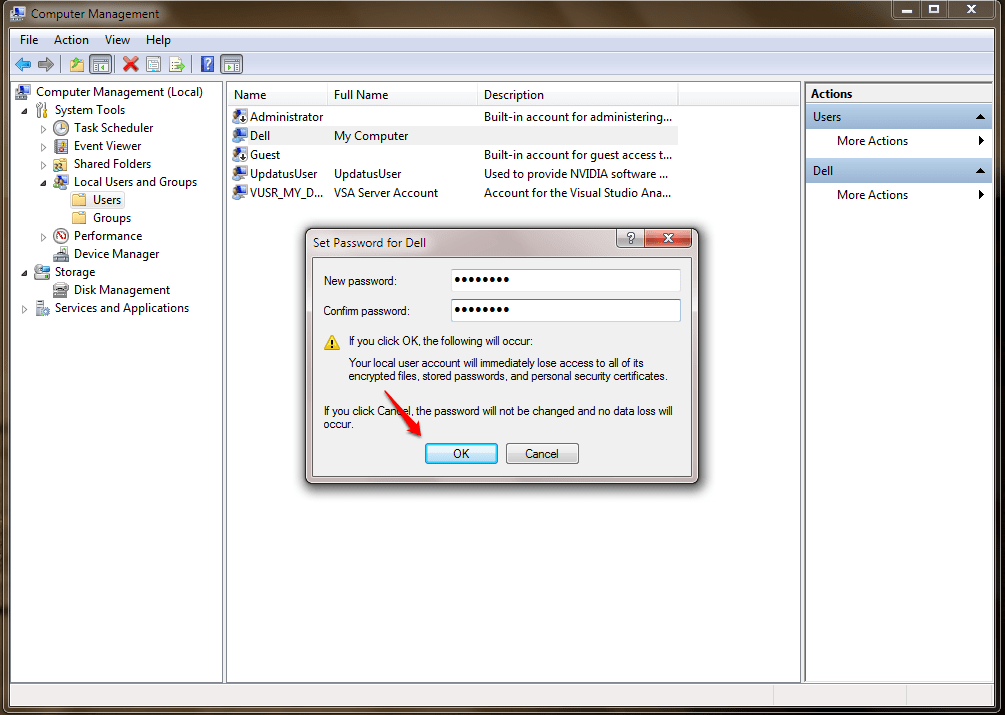Sort the list by Name column header
This screenshot has width=1005, height=715.
tap(278, 95)
